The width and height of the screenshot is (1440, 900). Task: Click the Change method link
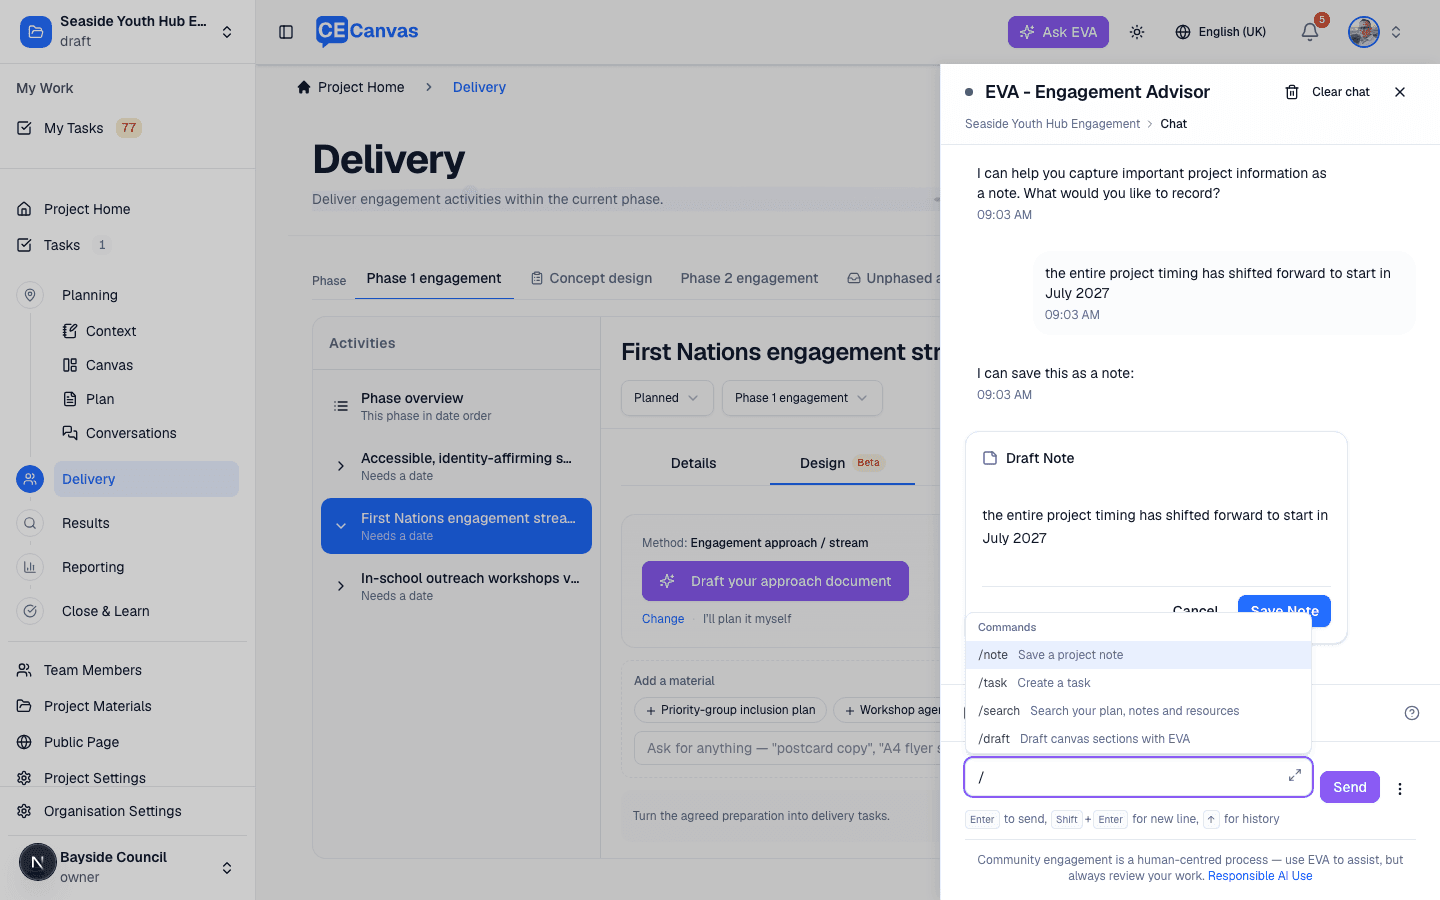[663, 619]
